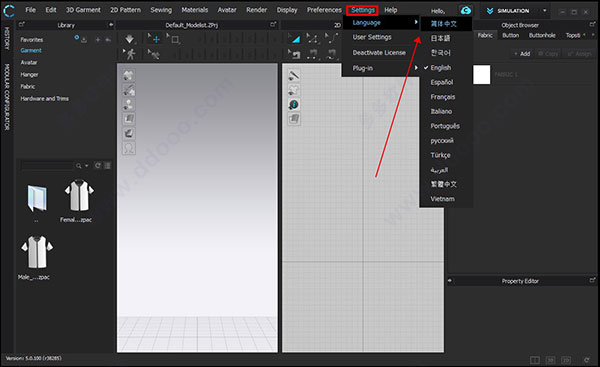Select the Edit Curvature tool in 2D toolbar
The width and height of the screenshot is (600, 367).
tap(331, 39)
